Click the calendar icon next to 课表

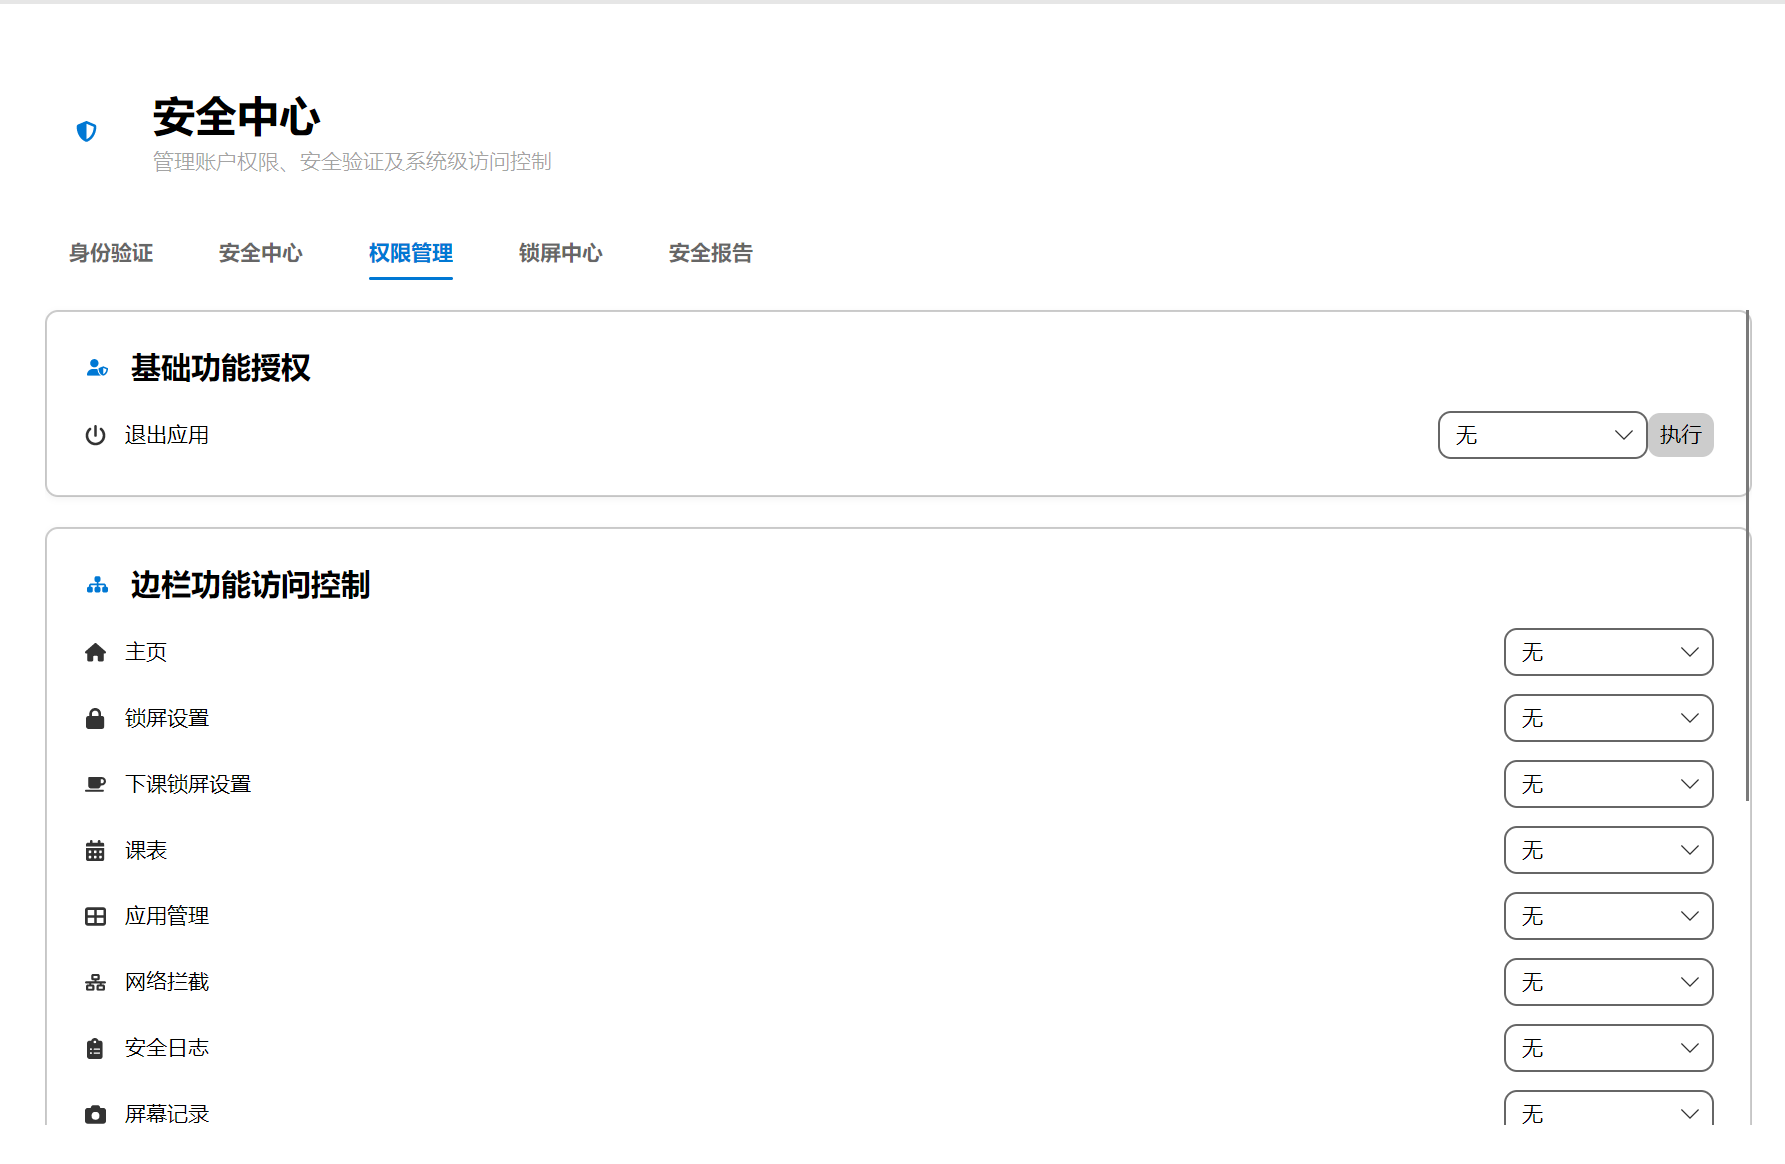click(95, 849)
